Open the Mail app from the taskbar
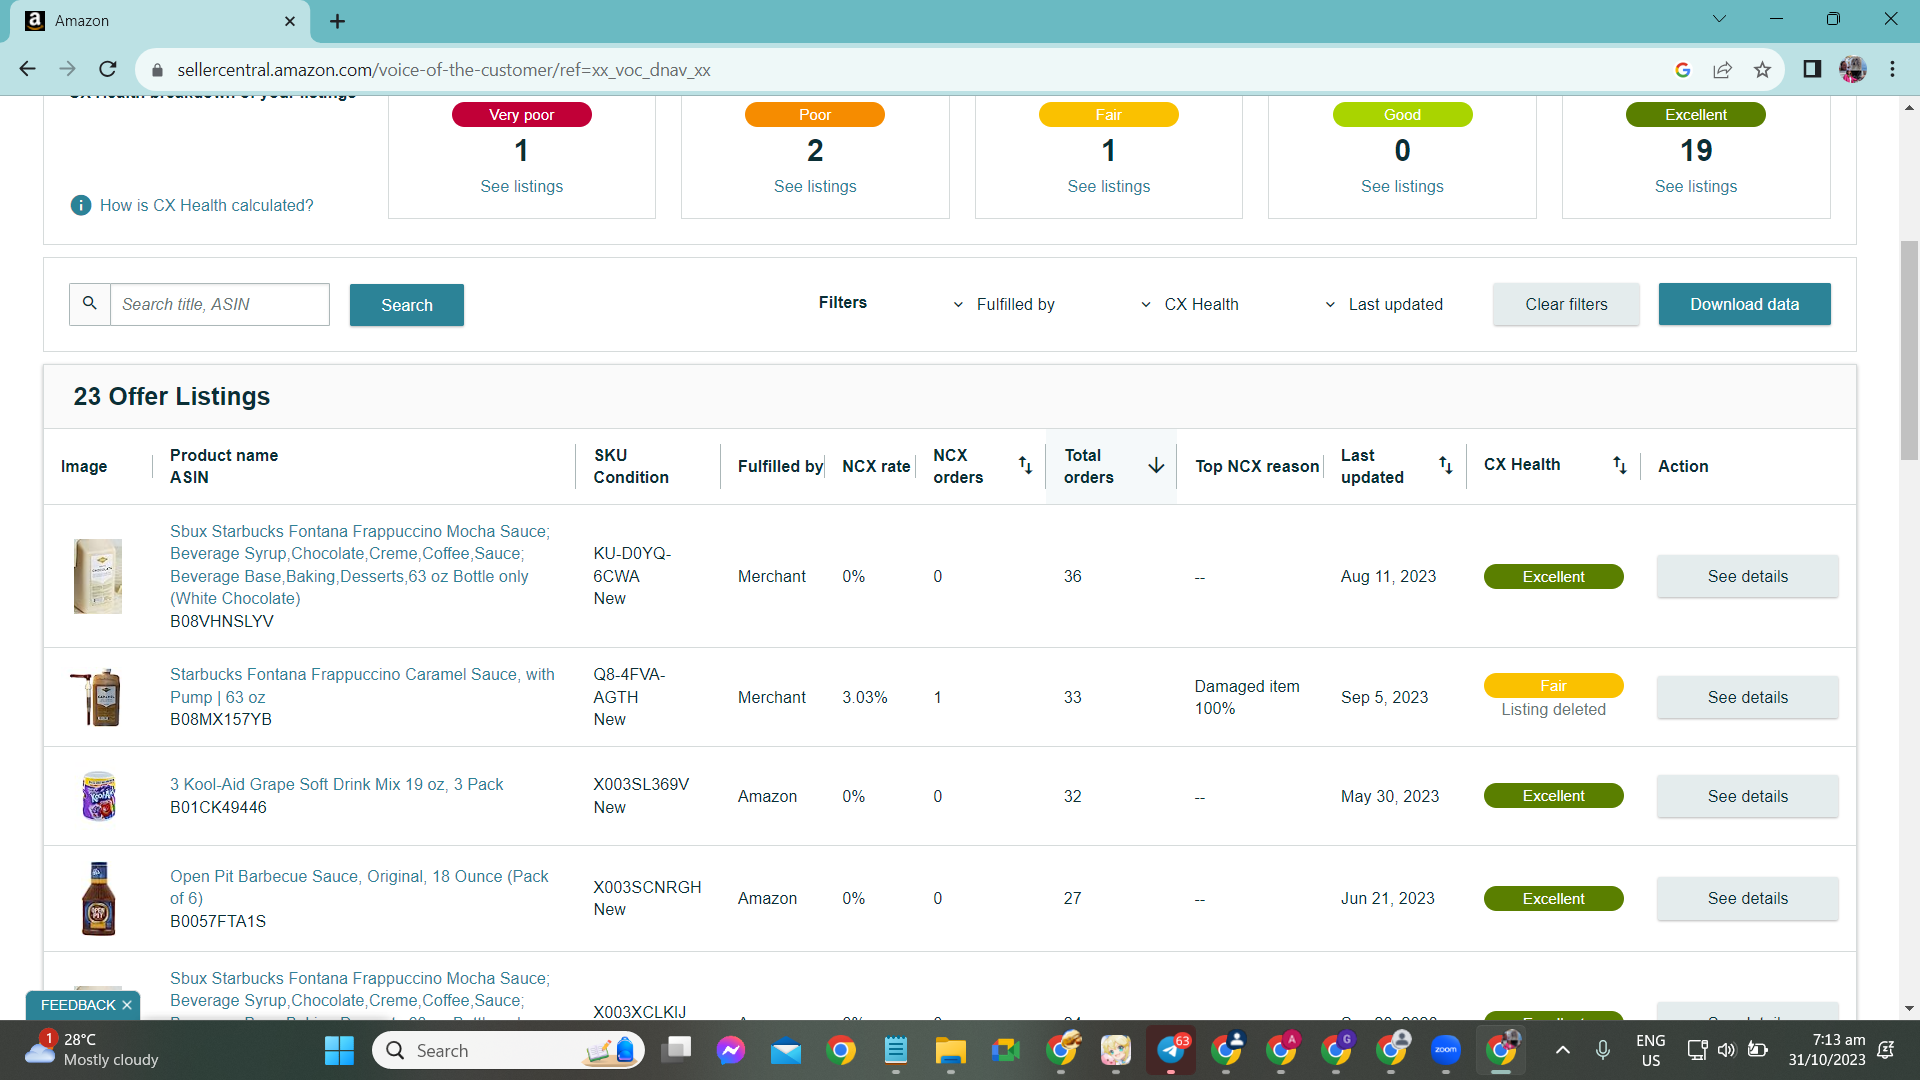 [786, 1050]
